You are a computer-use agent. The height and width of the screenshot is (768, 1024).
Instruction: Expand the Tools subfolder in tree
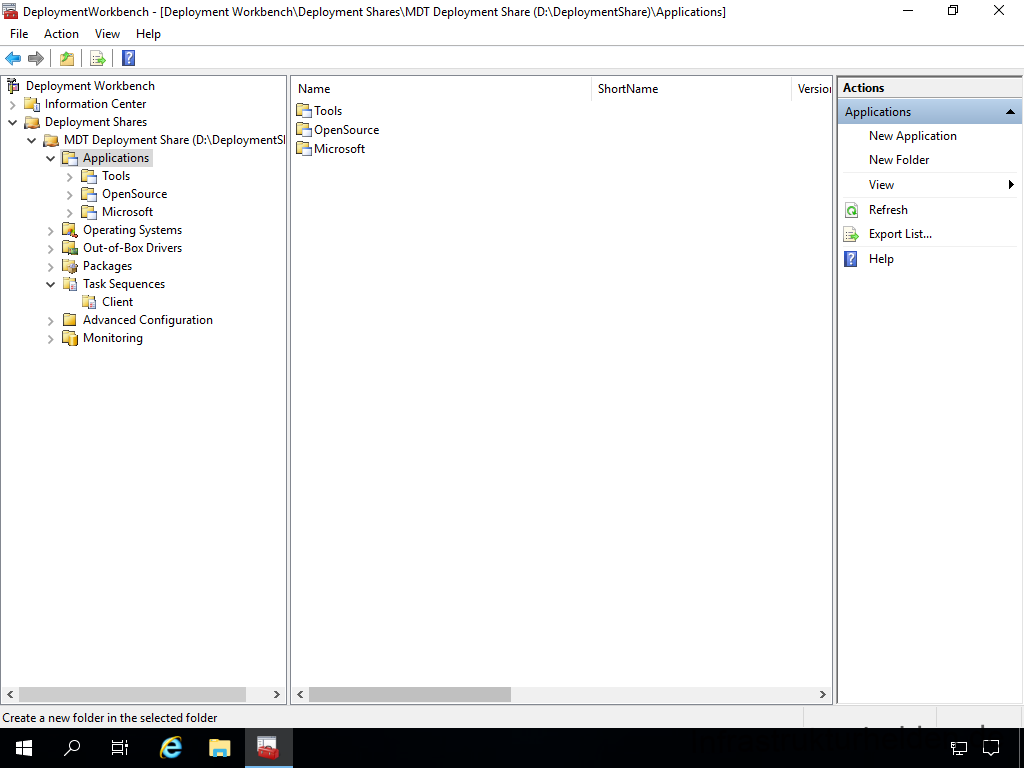coord(70,176)
